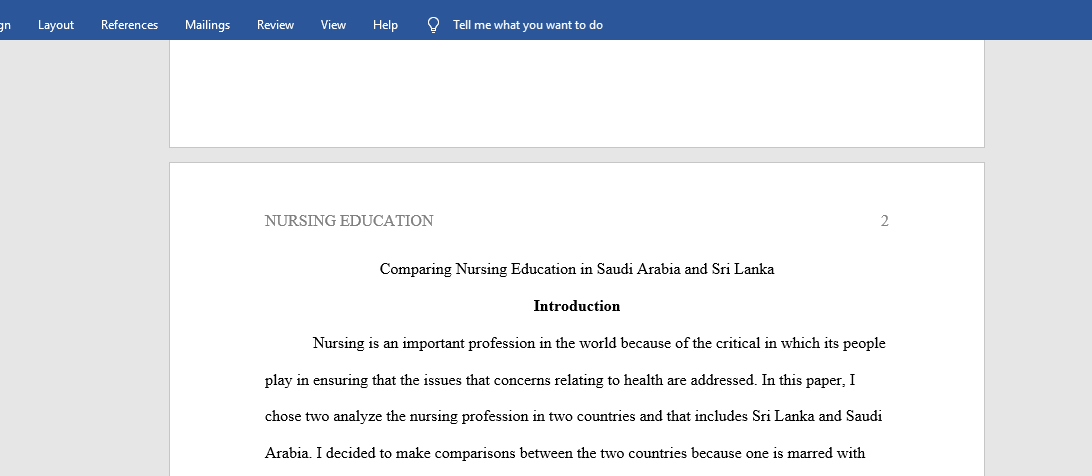This screenshot has width=1092, height=476.
Task: Open the Help tab
Action: click(x=385, y=24)
